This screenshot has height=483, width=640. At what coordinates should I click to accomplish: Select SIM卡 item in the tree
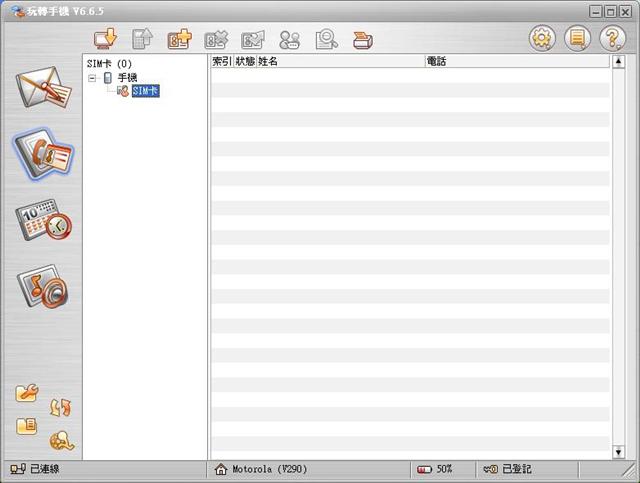click(x=144, y=91)
